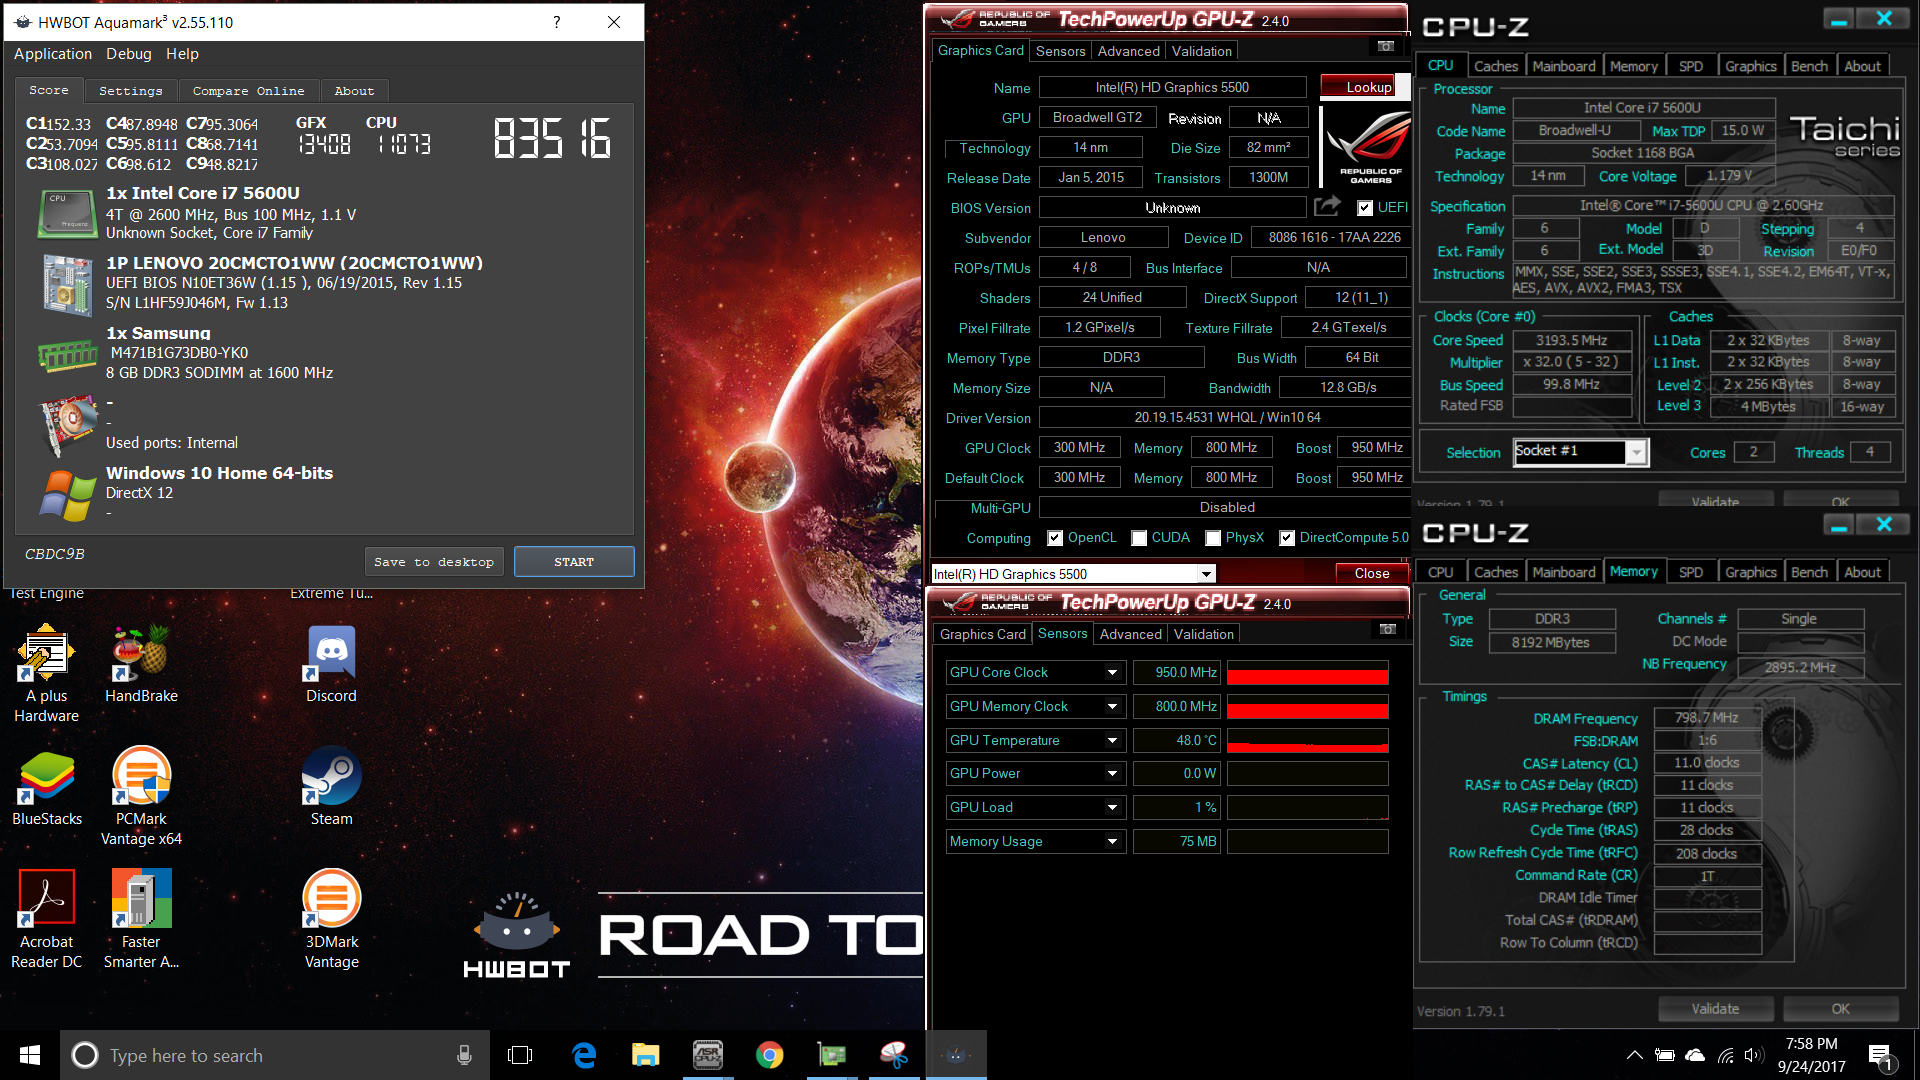The image size is (1920, 1080).
Task: Open the 3DMark Vantage icon
Action: [331, 919]
